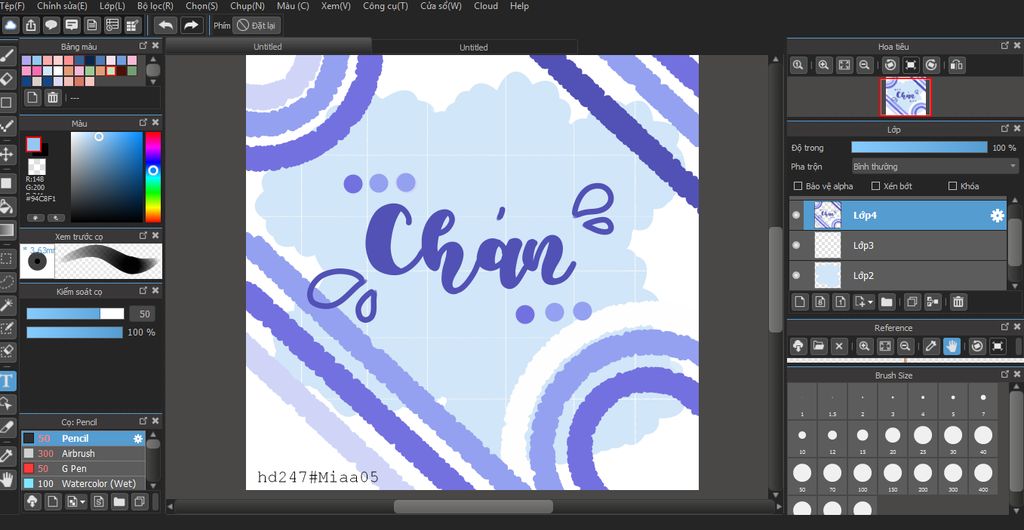Delete color with trash icon in Bảng màu
The image size is (1024, 530).
pyautogui.click(x=53, y=97)
